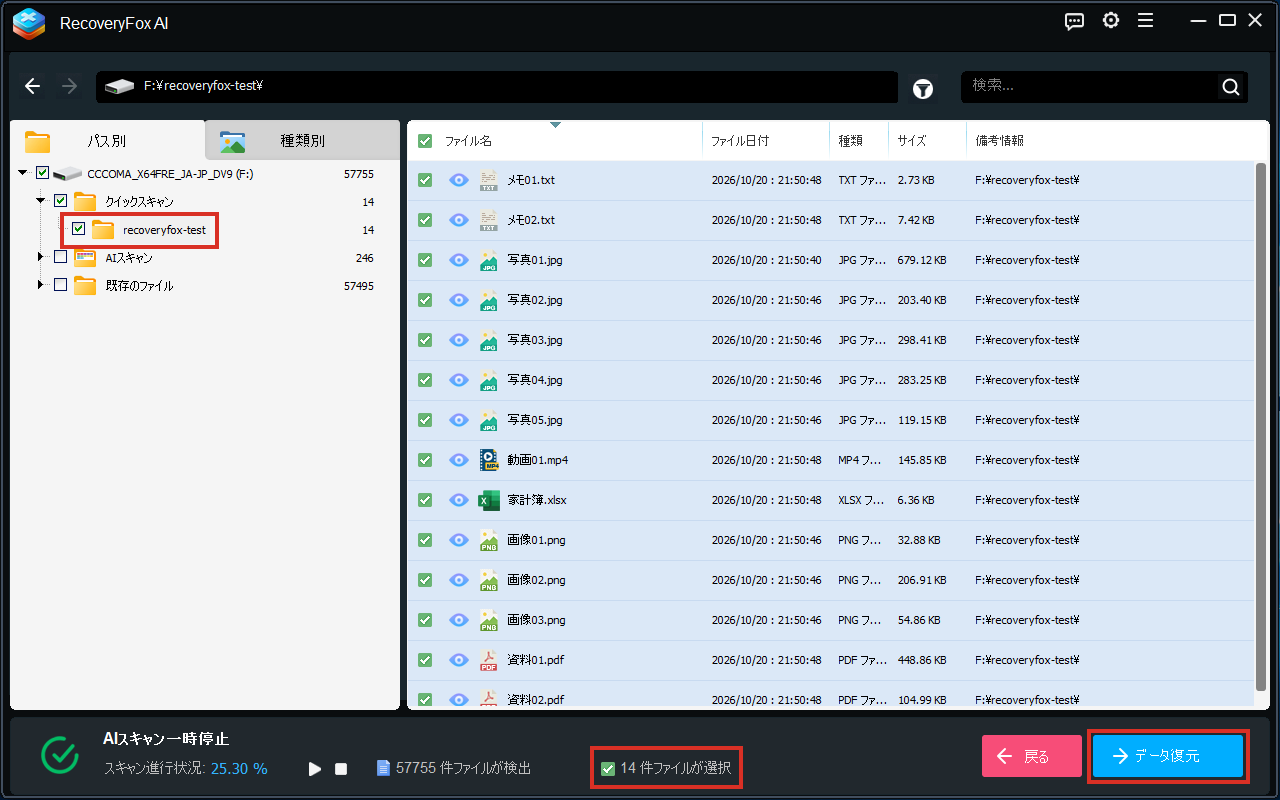Toggle the 14 件ファイルが選択 checkbox

[607, 769]
